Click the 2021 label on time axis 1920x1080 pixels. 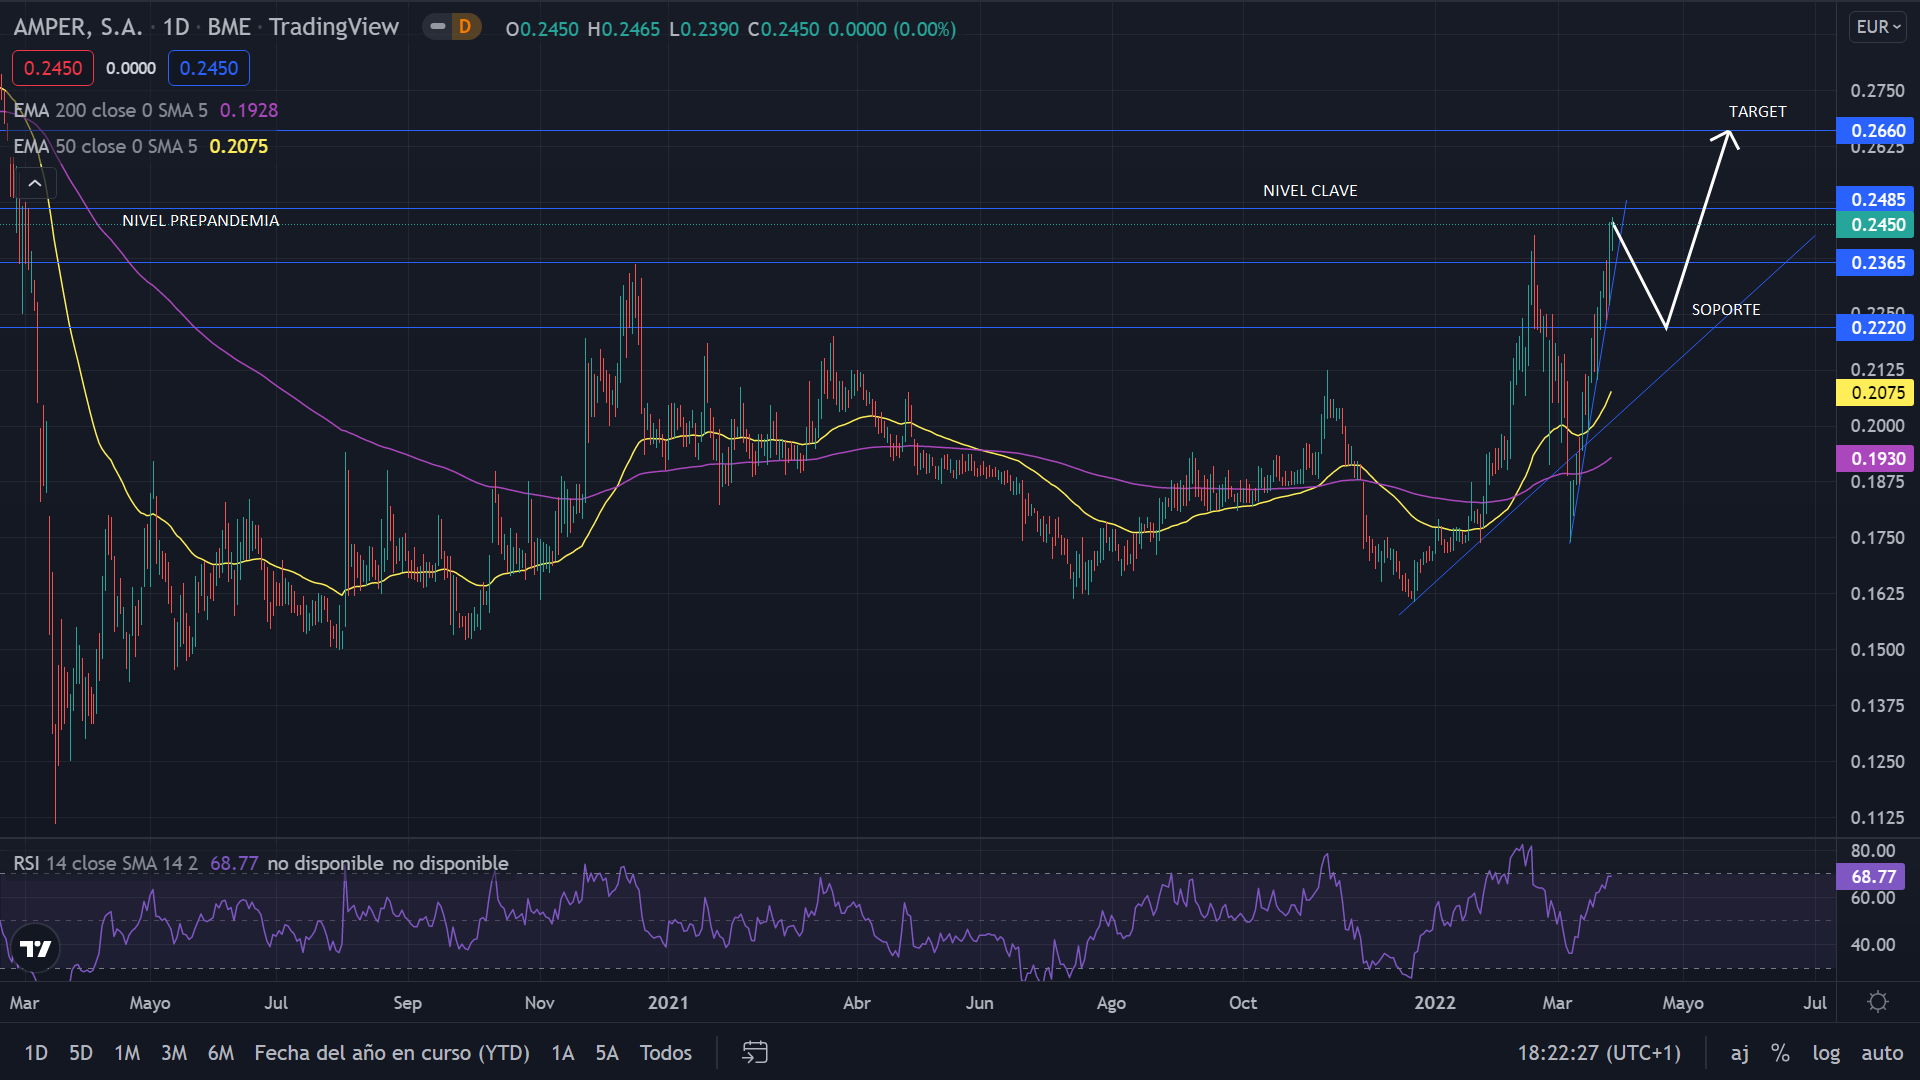click(x=668, y=1003)
